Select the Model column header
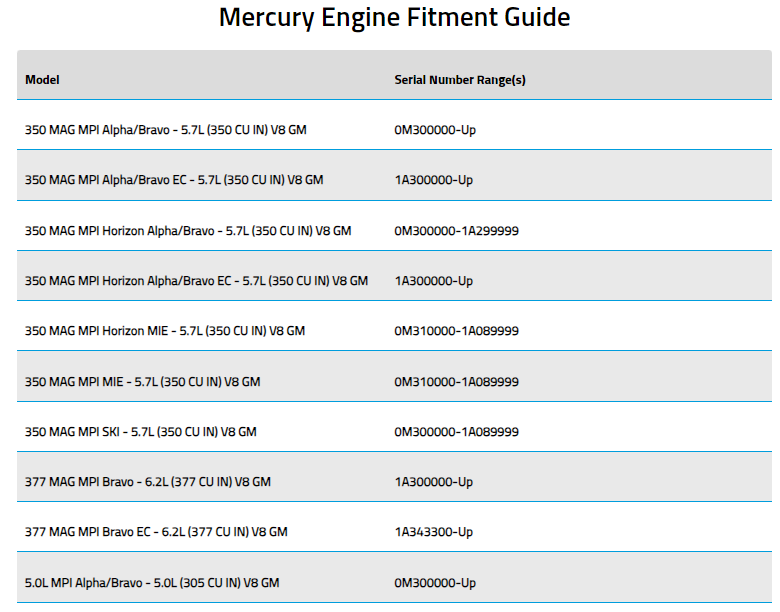The image size is (780, 612). 42,80
